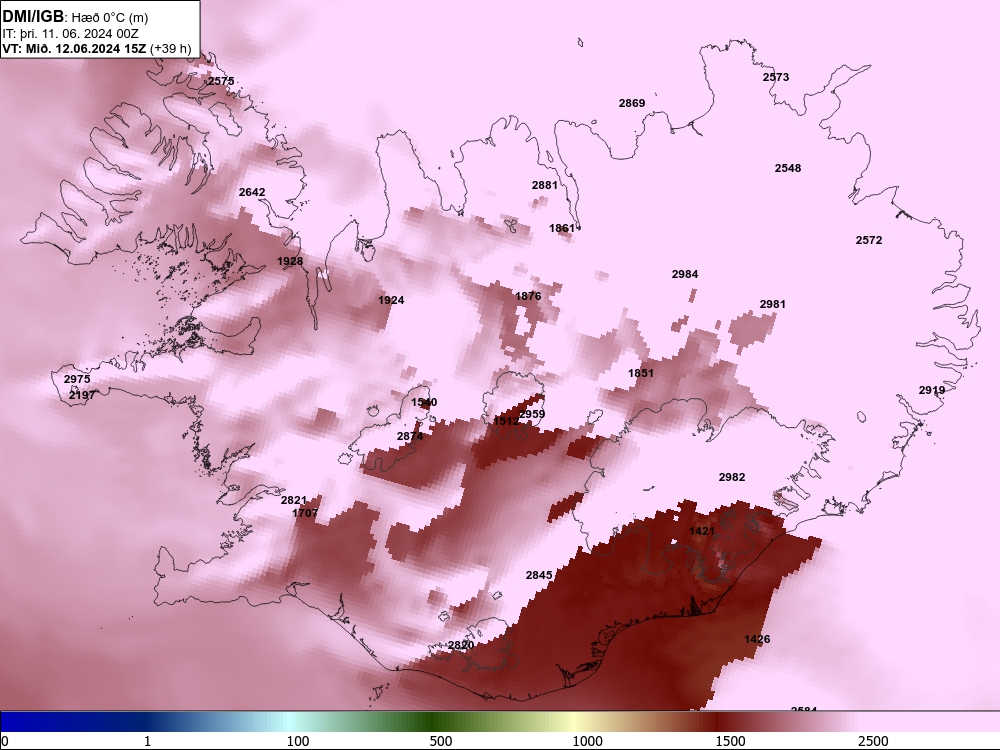Click the 1 label on the colour scale
Screen dimensions: 1000x750
147,741
